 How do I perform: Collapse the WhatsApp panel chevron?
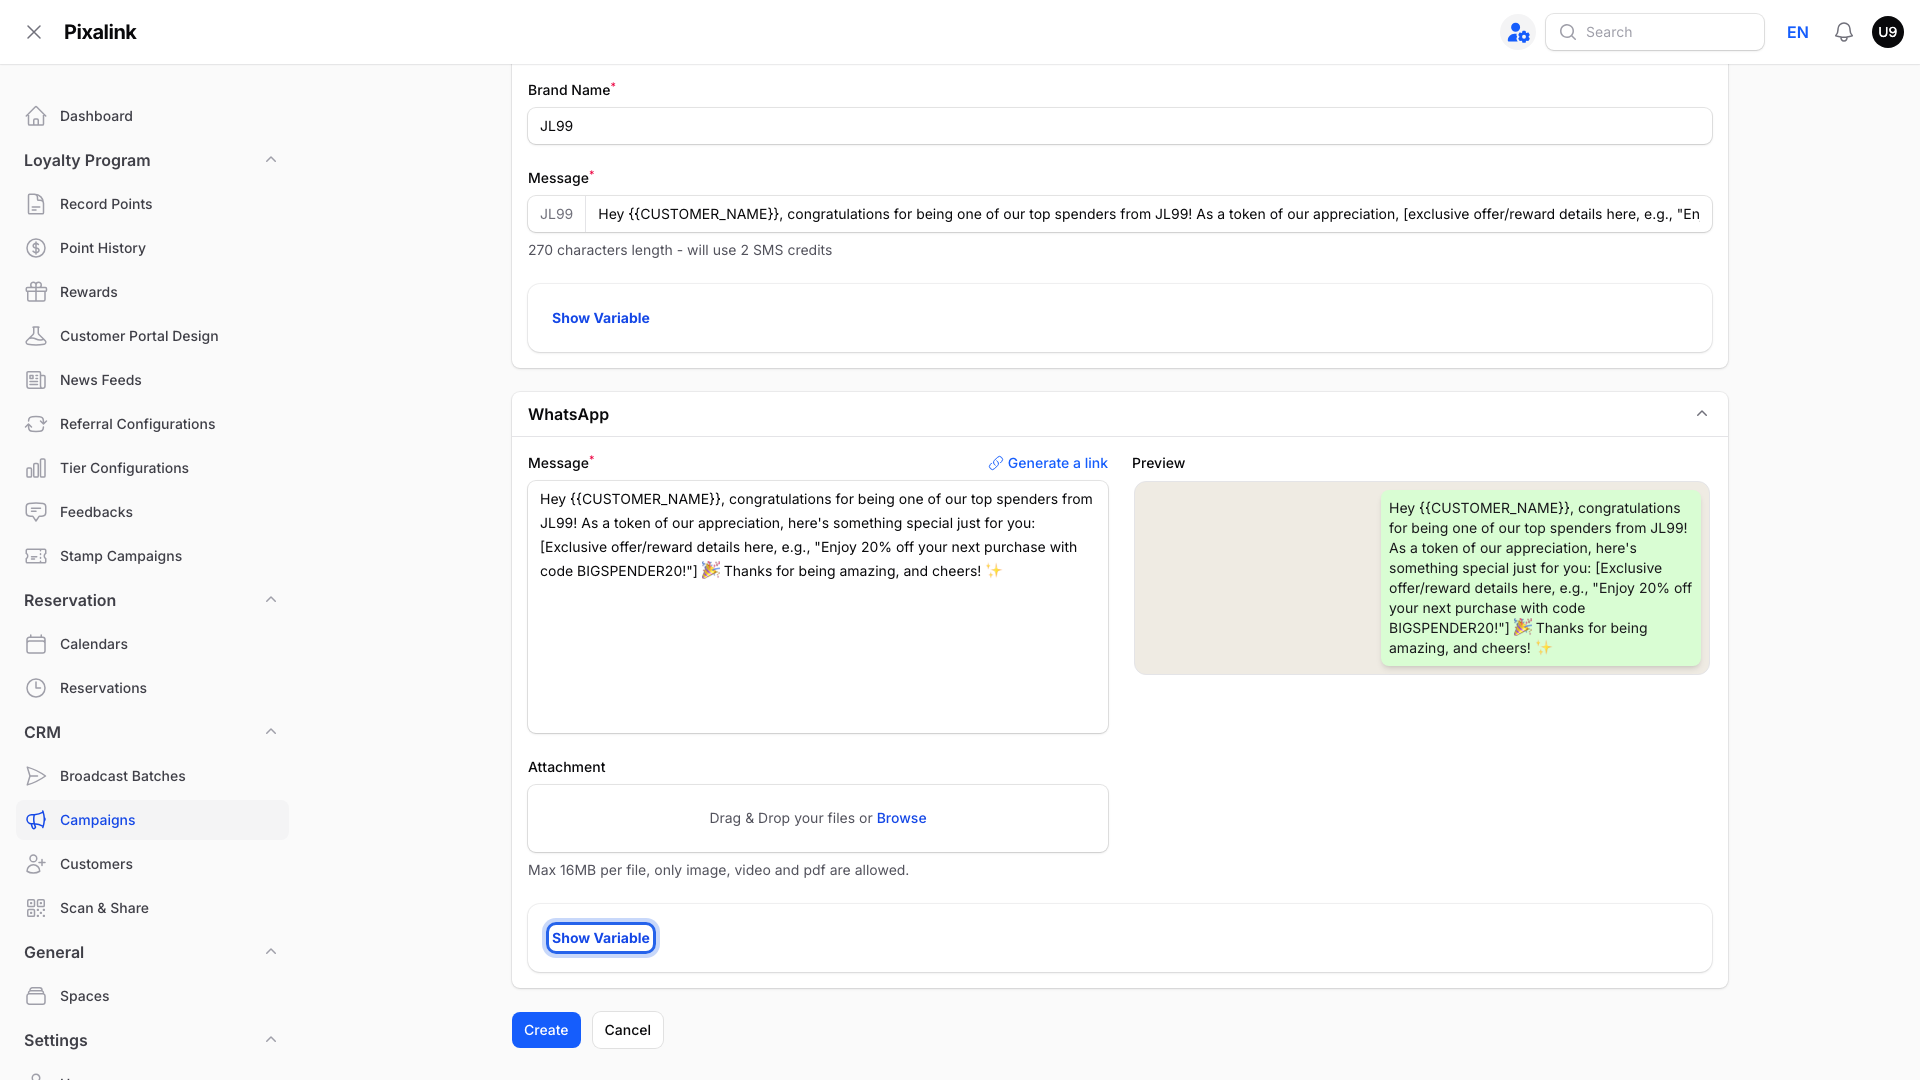coord(1702,414)
